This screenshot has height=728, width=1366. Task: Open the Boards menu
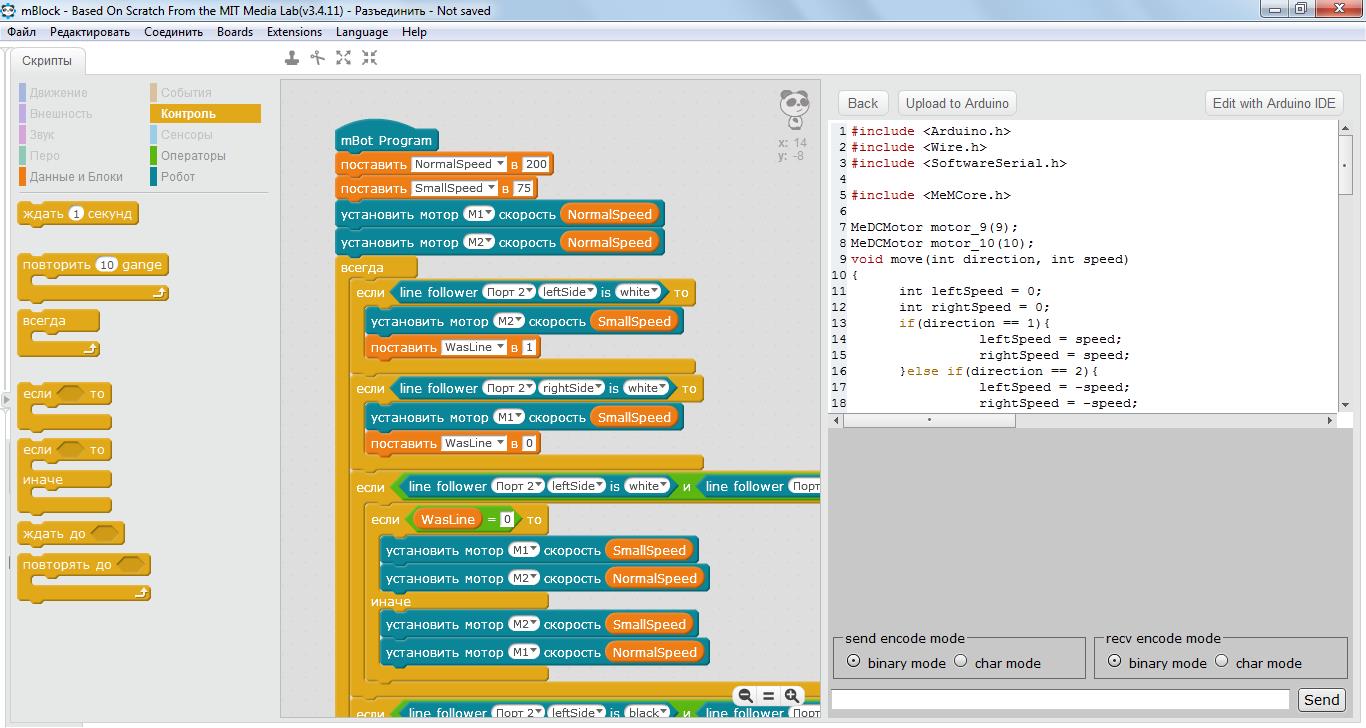[235, 32]
